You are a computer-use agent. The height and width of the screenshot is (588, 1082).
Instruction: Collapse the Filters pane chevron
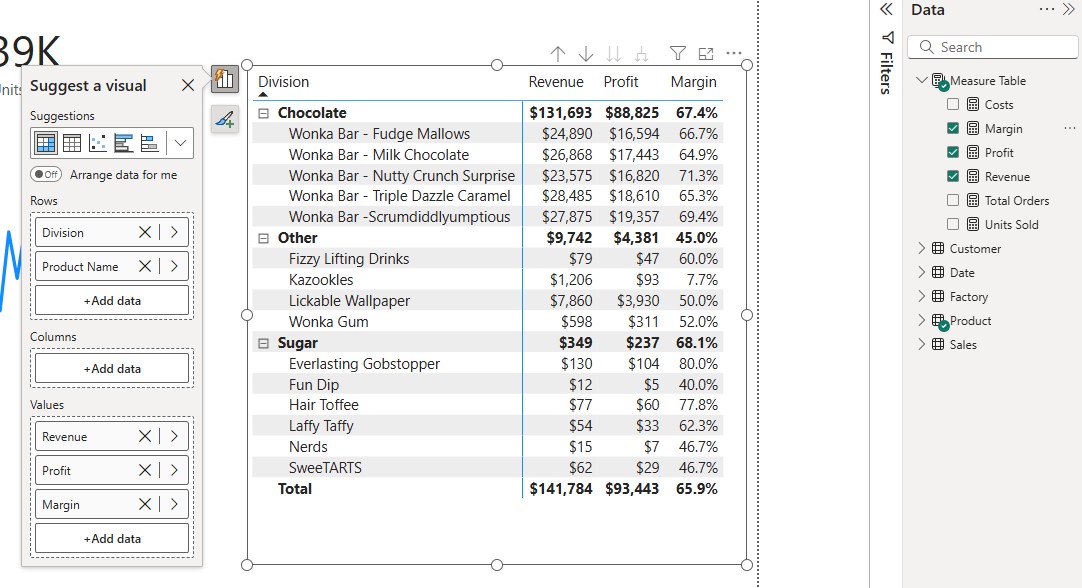(887, 9)
